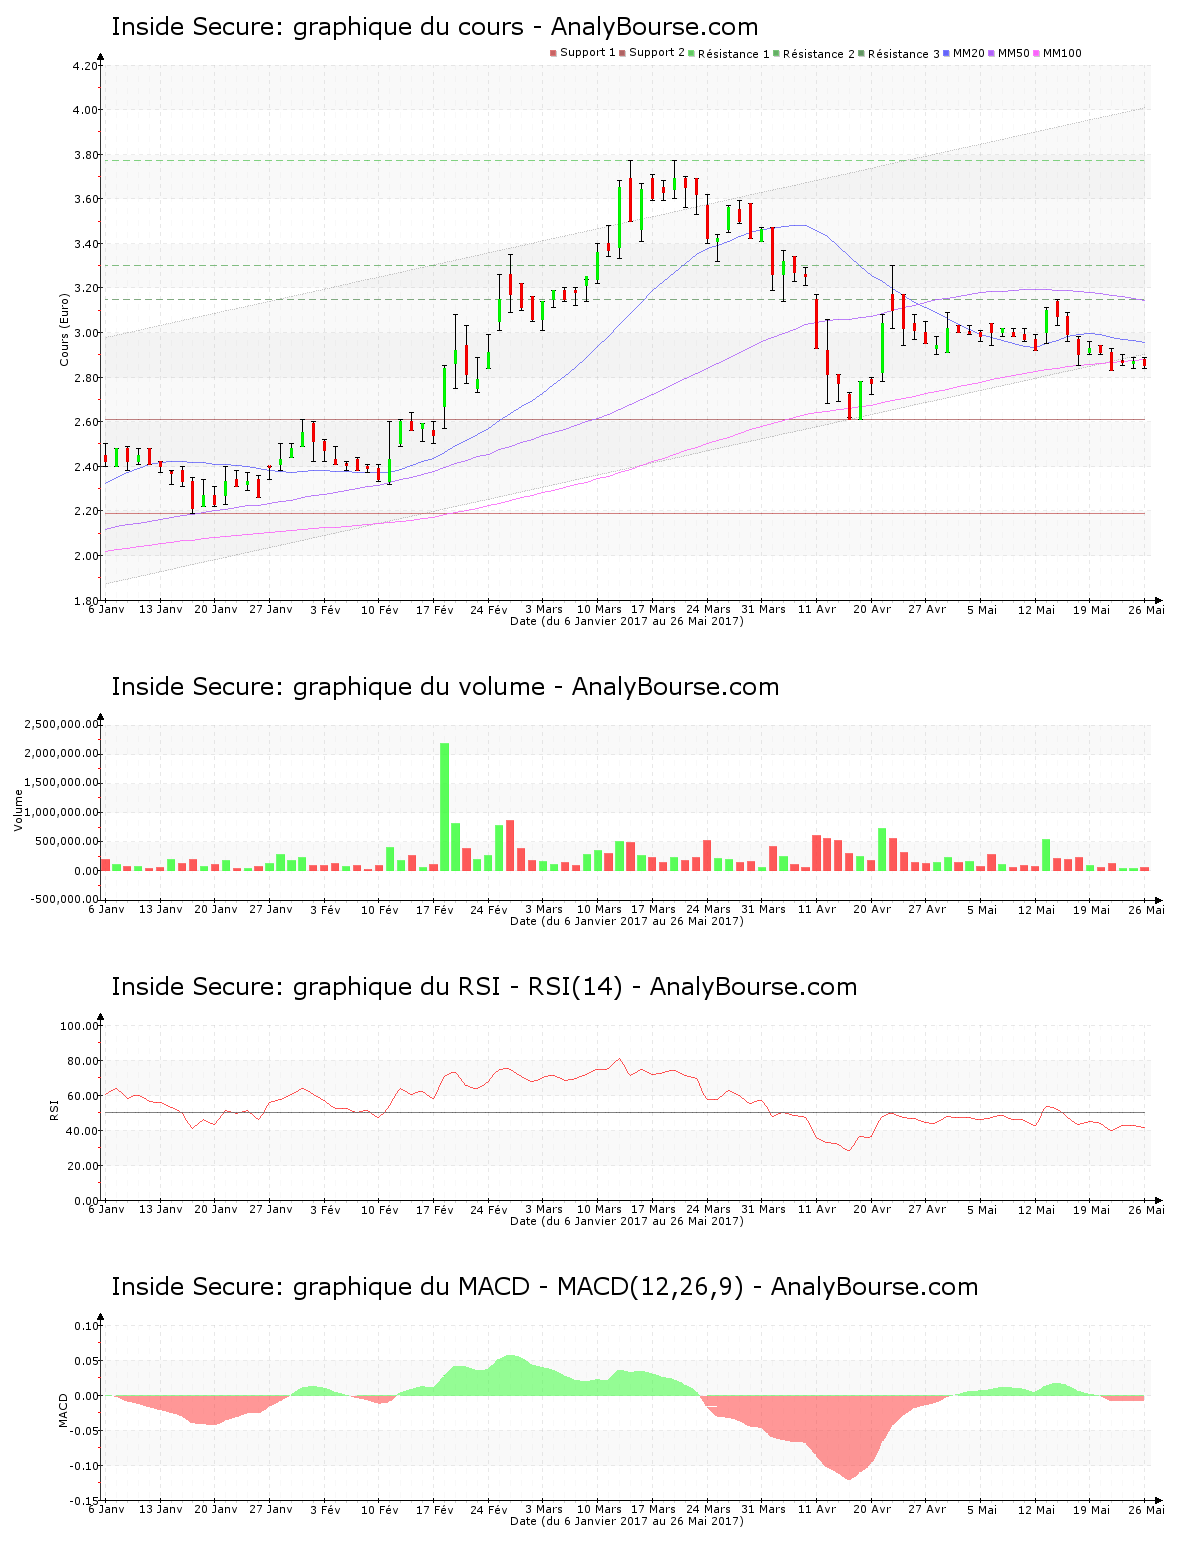Click '11 Avr' date on price chart axis

coord(818,609)
